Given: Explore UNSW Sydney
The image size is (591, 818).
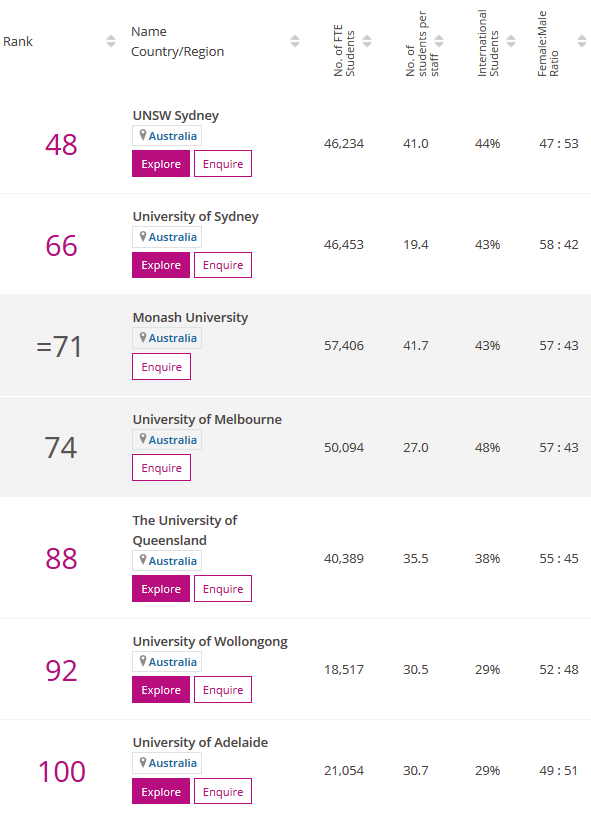Looking at the screenshot, I should 161,164.
